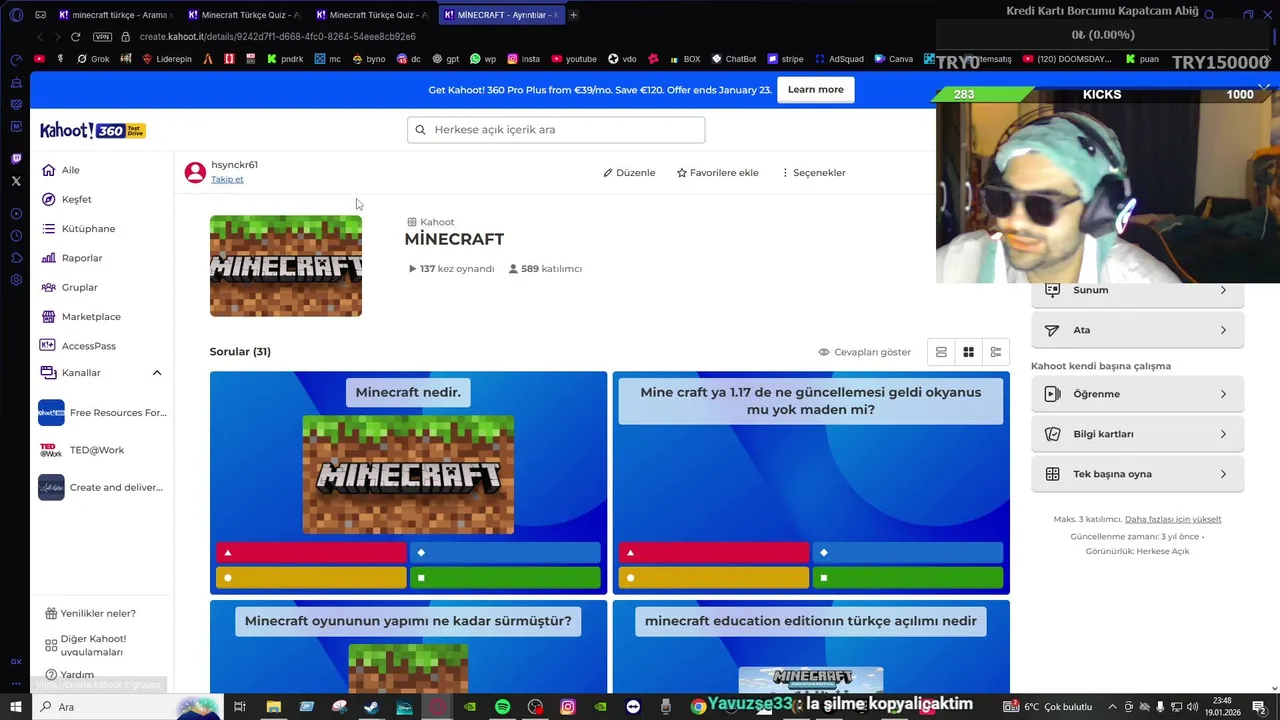Click blue diamond answer on 'Minecraft nedir.'
Screen dimensions: 1280x720
(x=505, y=552)
